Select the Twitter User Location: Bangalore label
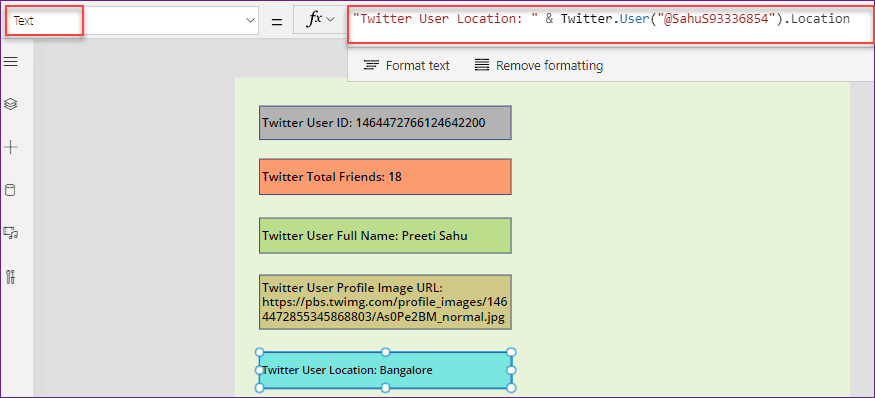875x398 pixels. [385, 370]
